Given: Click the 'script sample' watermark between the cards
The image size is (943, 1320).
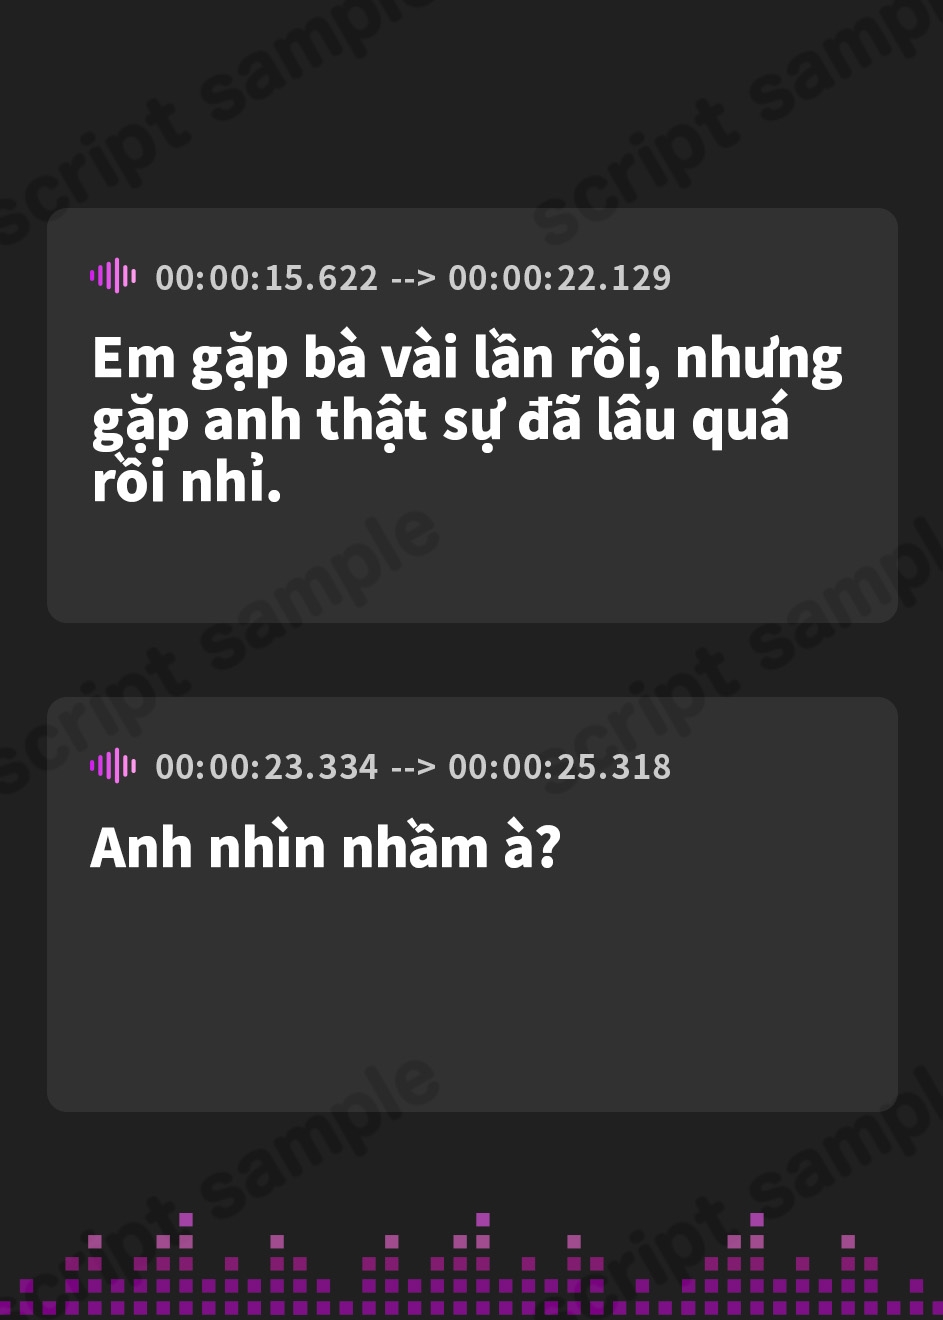Looking at the screenshot, I should coord(220,650).
